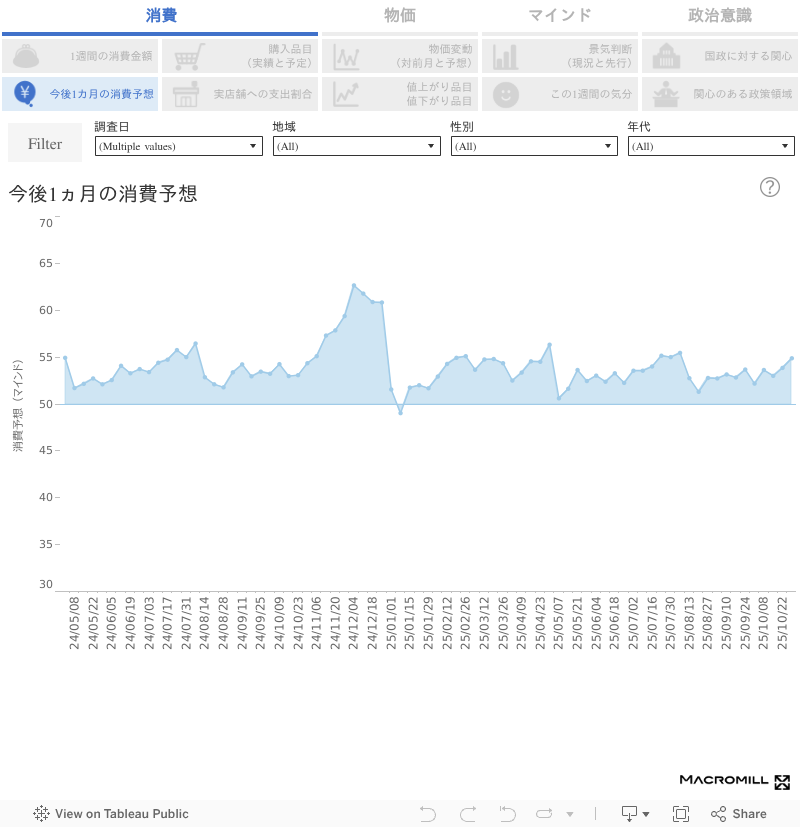Switch to the 物価 tab

pos(400,16)
